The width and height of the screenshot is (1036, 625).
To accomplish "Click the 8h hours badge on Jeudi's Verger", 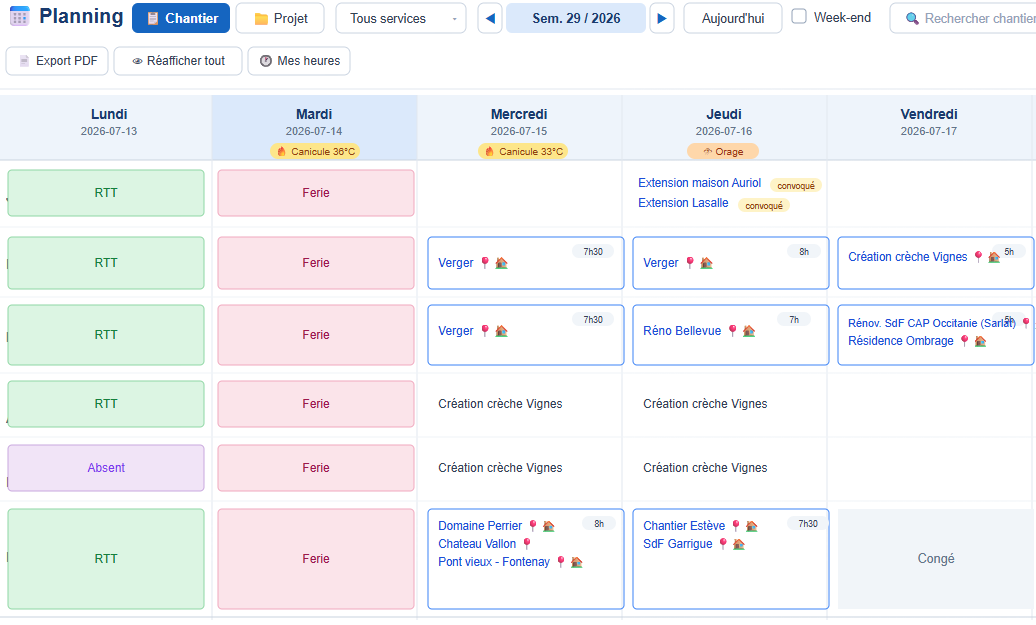I will point(803,251).
